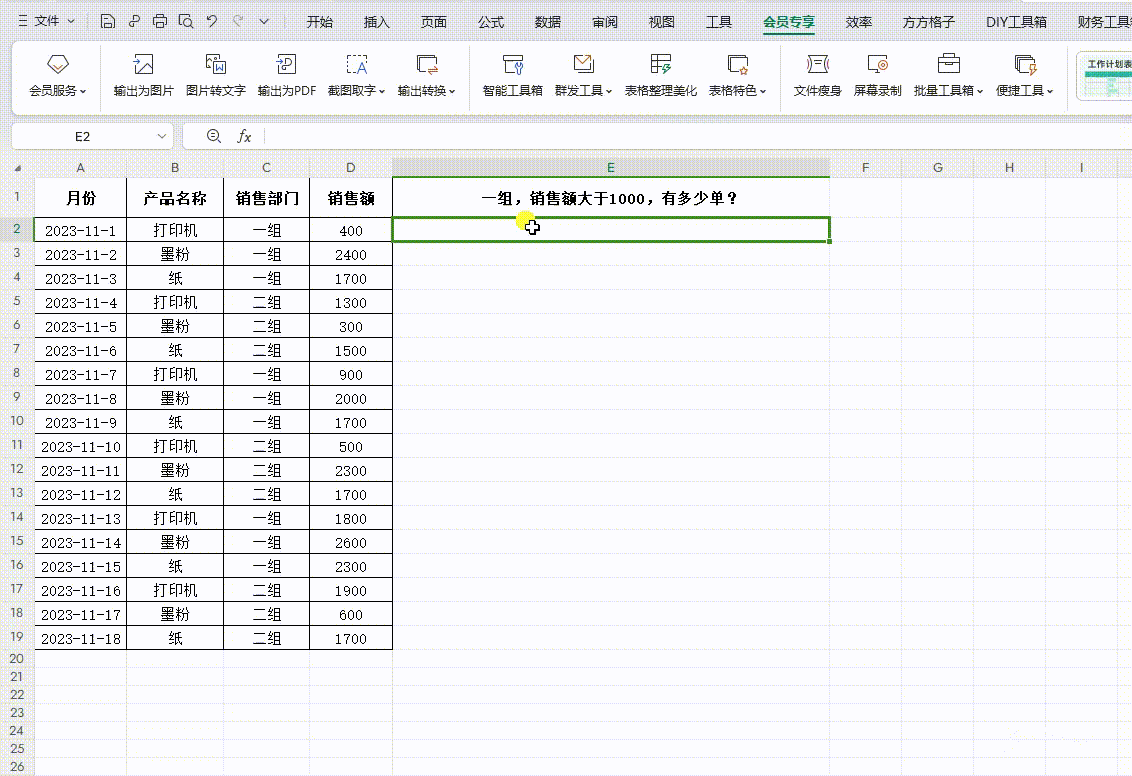The image size is (1132, 776).
Task: Click the fx insert function icon
Action: click(x=244, y=136)
